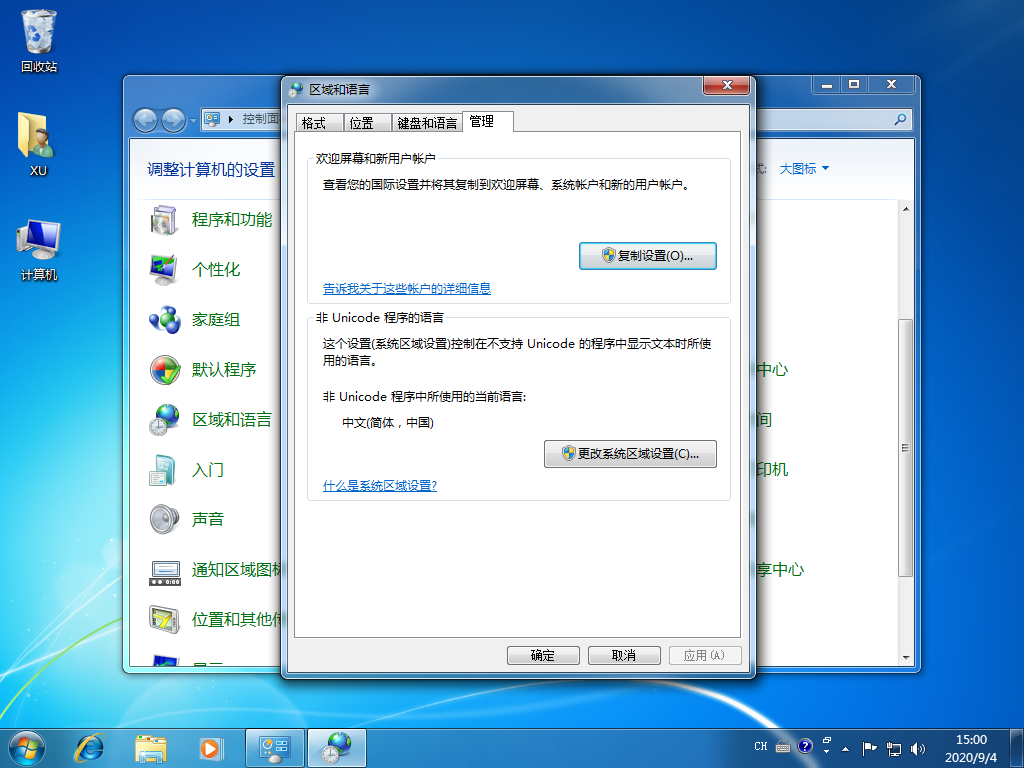Open recent pages dropdown beside nav arrows
Image resolution: width=1024 pixels, height=768 pixels.
pyautogui.click(x=193, y=121)
